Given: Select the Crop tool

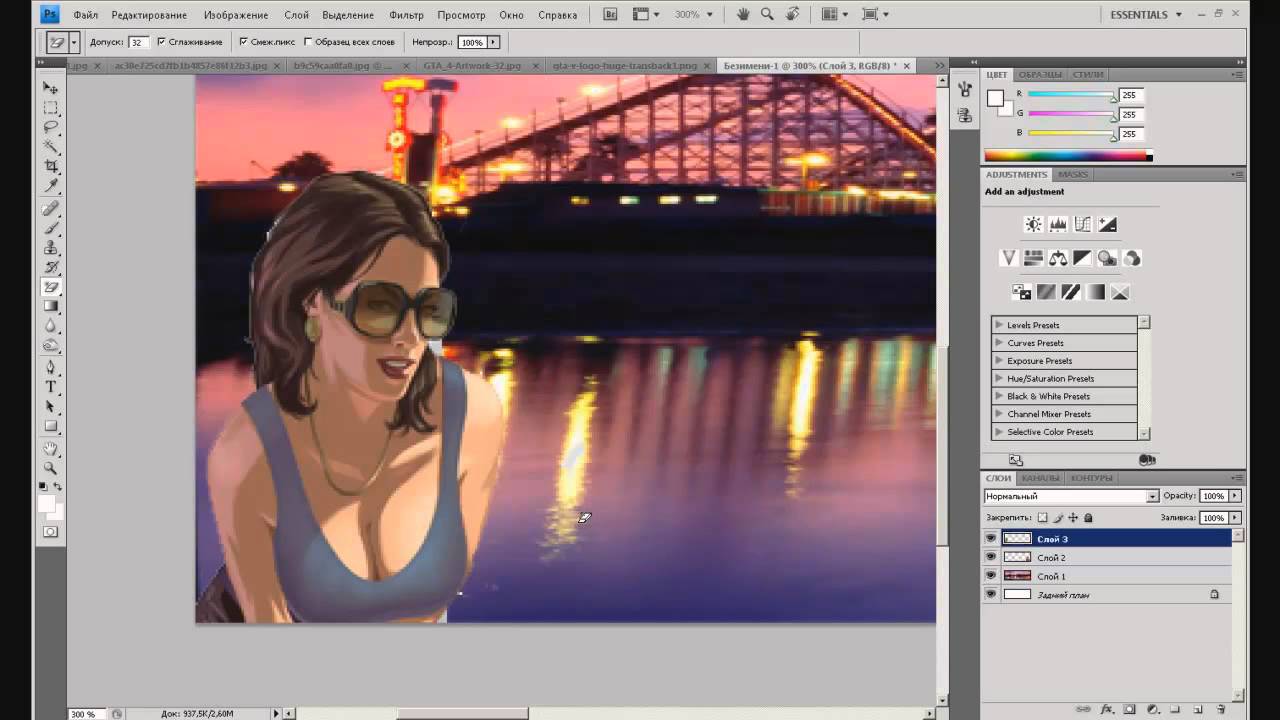Looking at the screenshot, I should click(x=51, y=166).
